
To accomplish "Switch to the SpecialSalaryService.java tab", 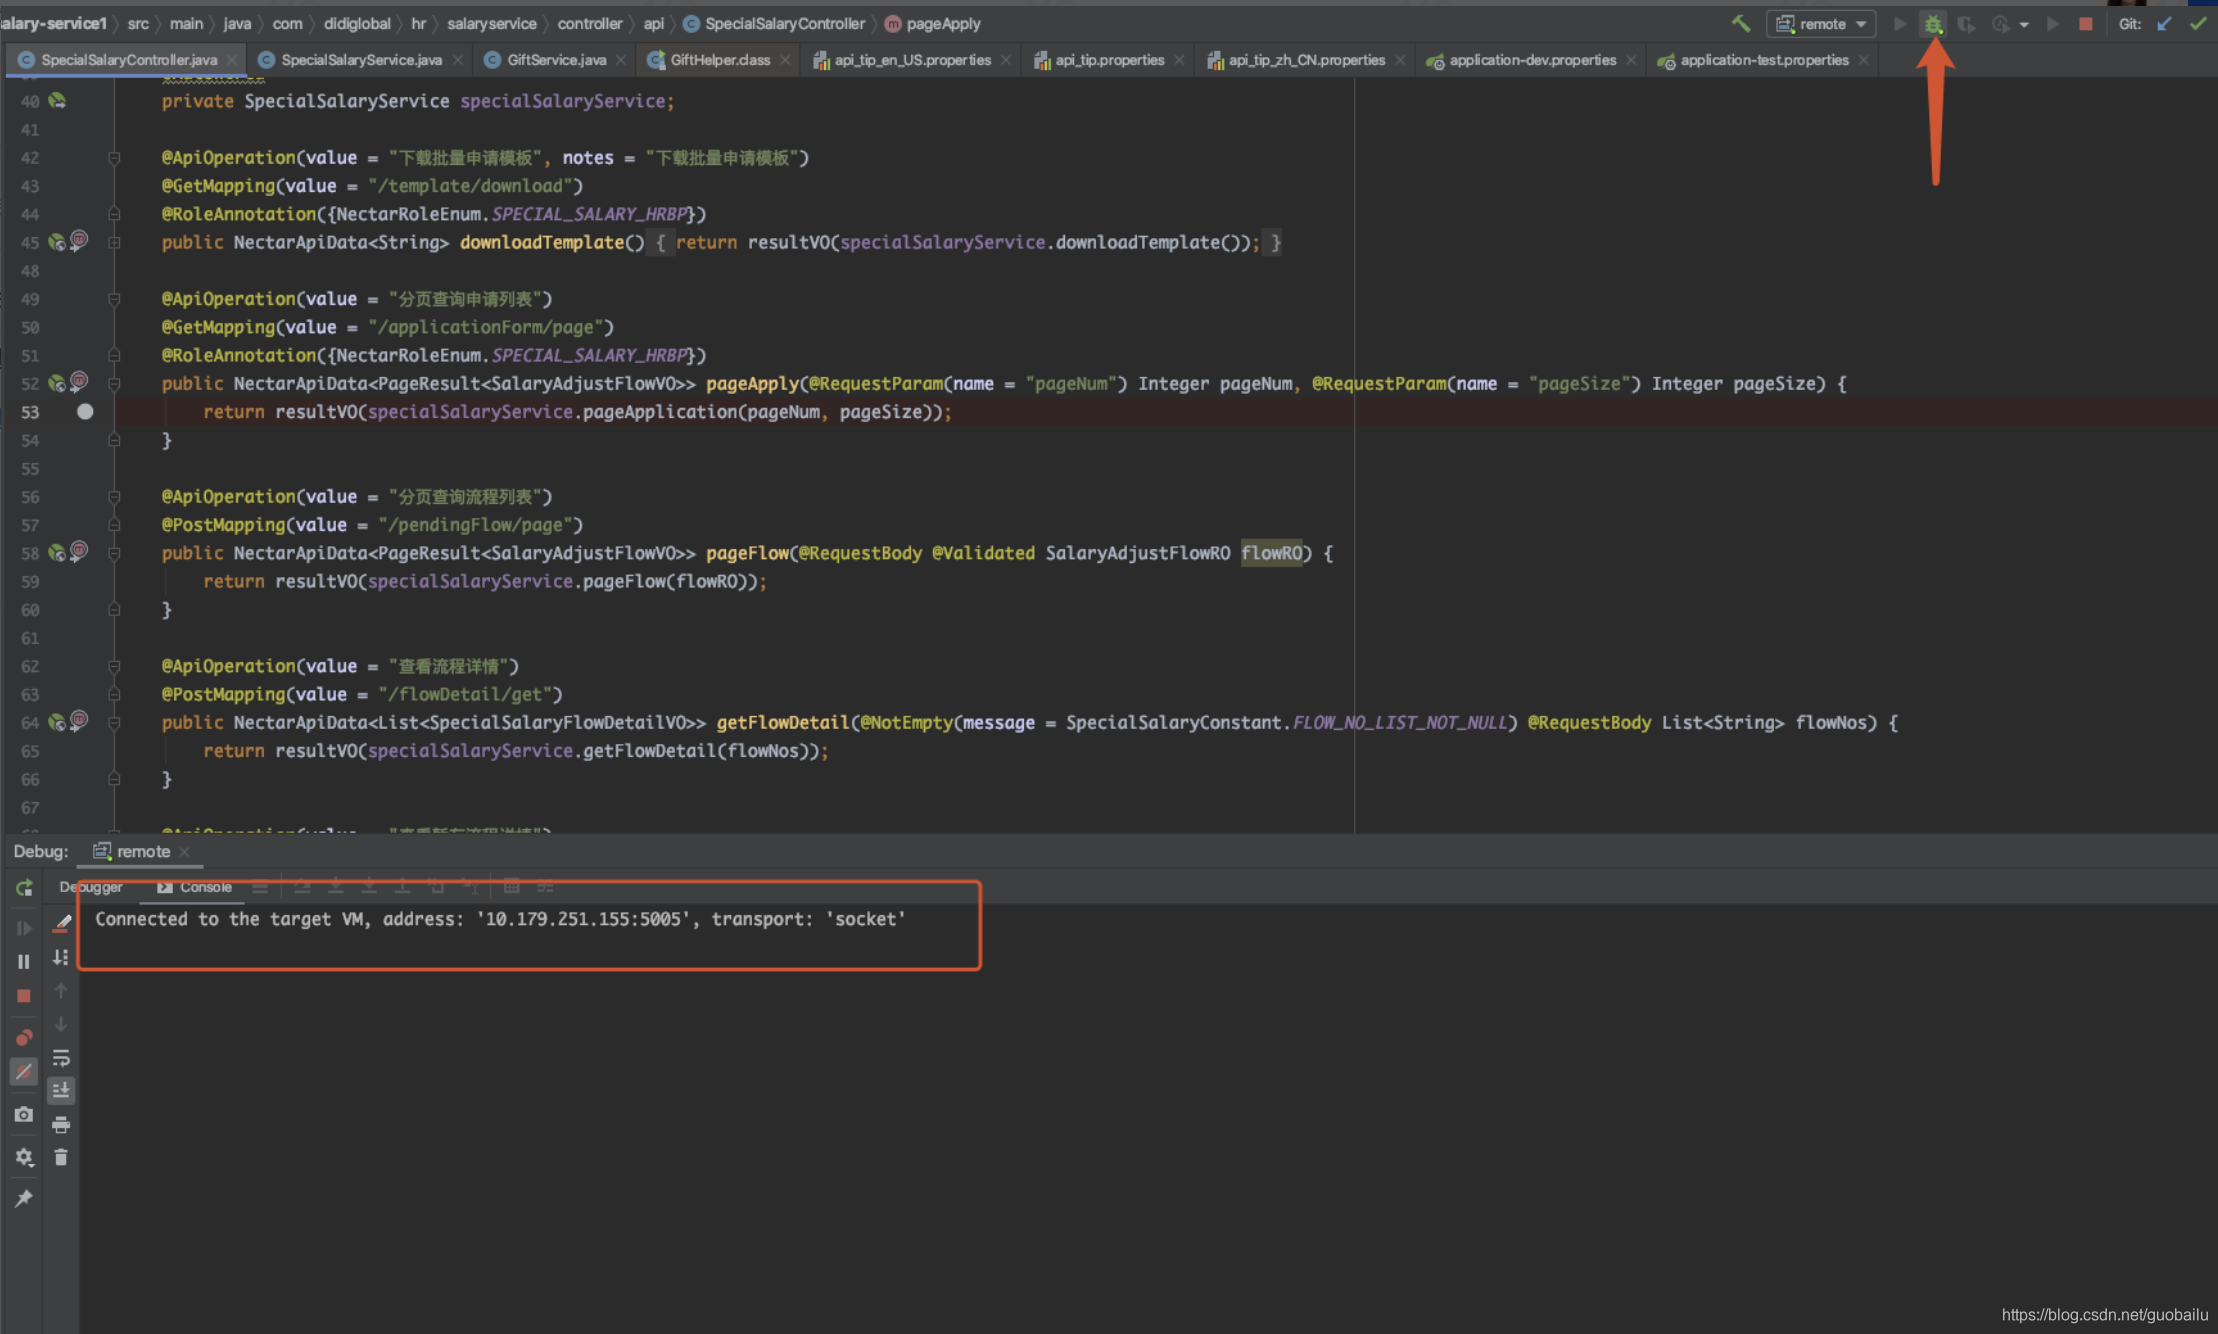I will 360,60.
